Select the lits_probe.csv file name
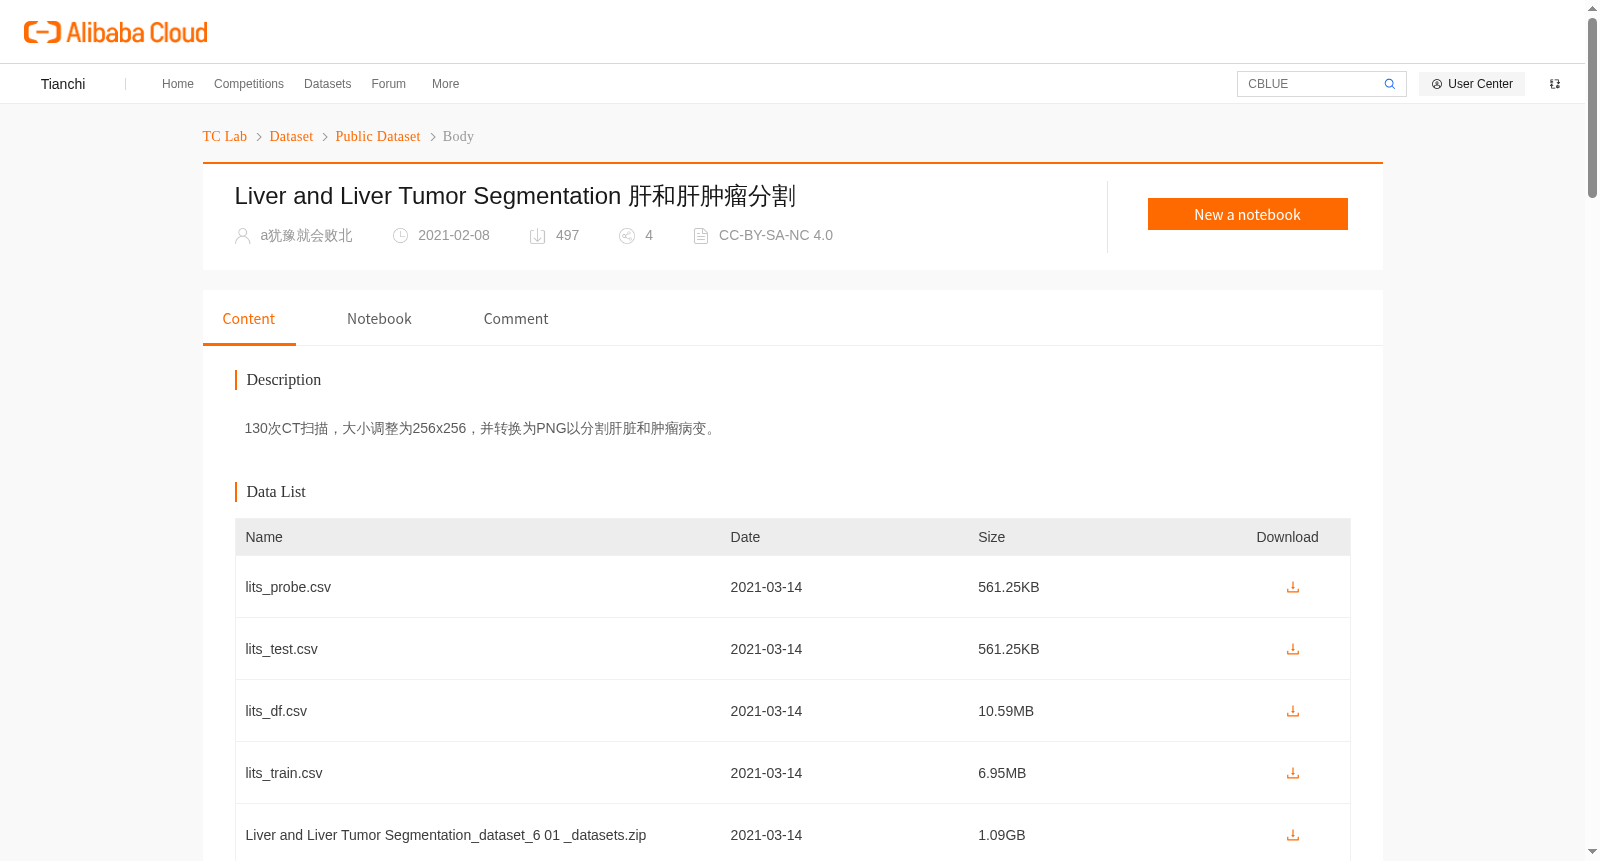1600x861 pixels. 288,587
